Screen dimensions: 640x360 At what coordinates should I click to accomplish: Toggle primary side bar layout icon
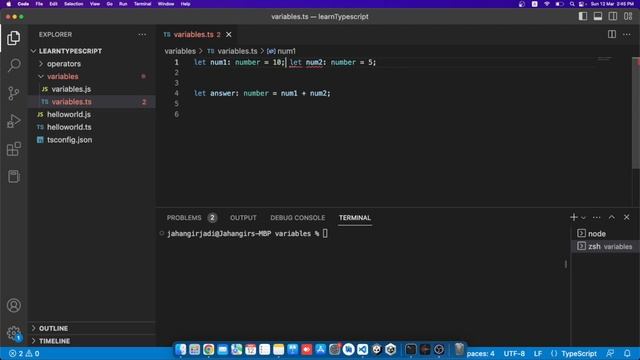tap(583, 16)
